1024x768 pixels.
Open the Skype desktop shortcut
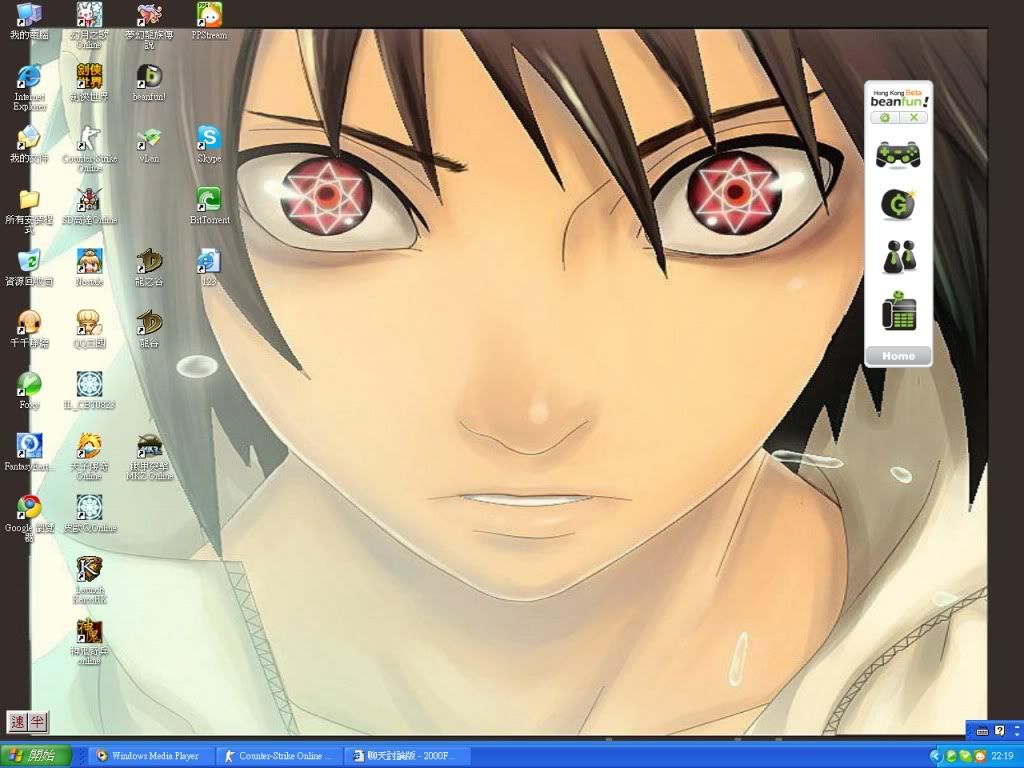tap(208, 138)
